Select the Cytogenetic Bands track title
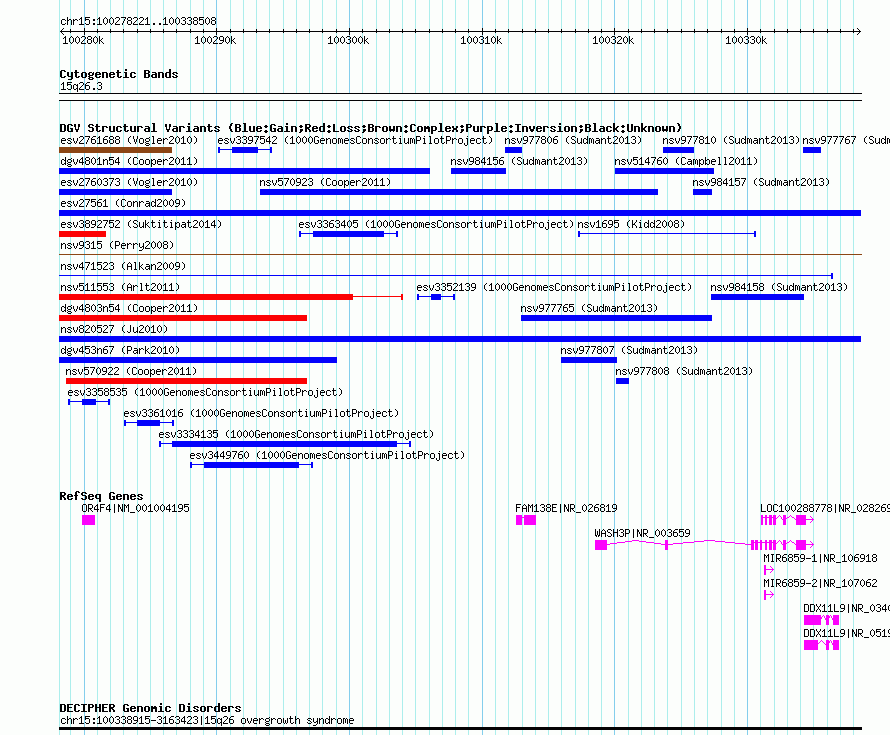The height and width of the screenshot is (735, 890). pos(119,74)
